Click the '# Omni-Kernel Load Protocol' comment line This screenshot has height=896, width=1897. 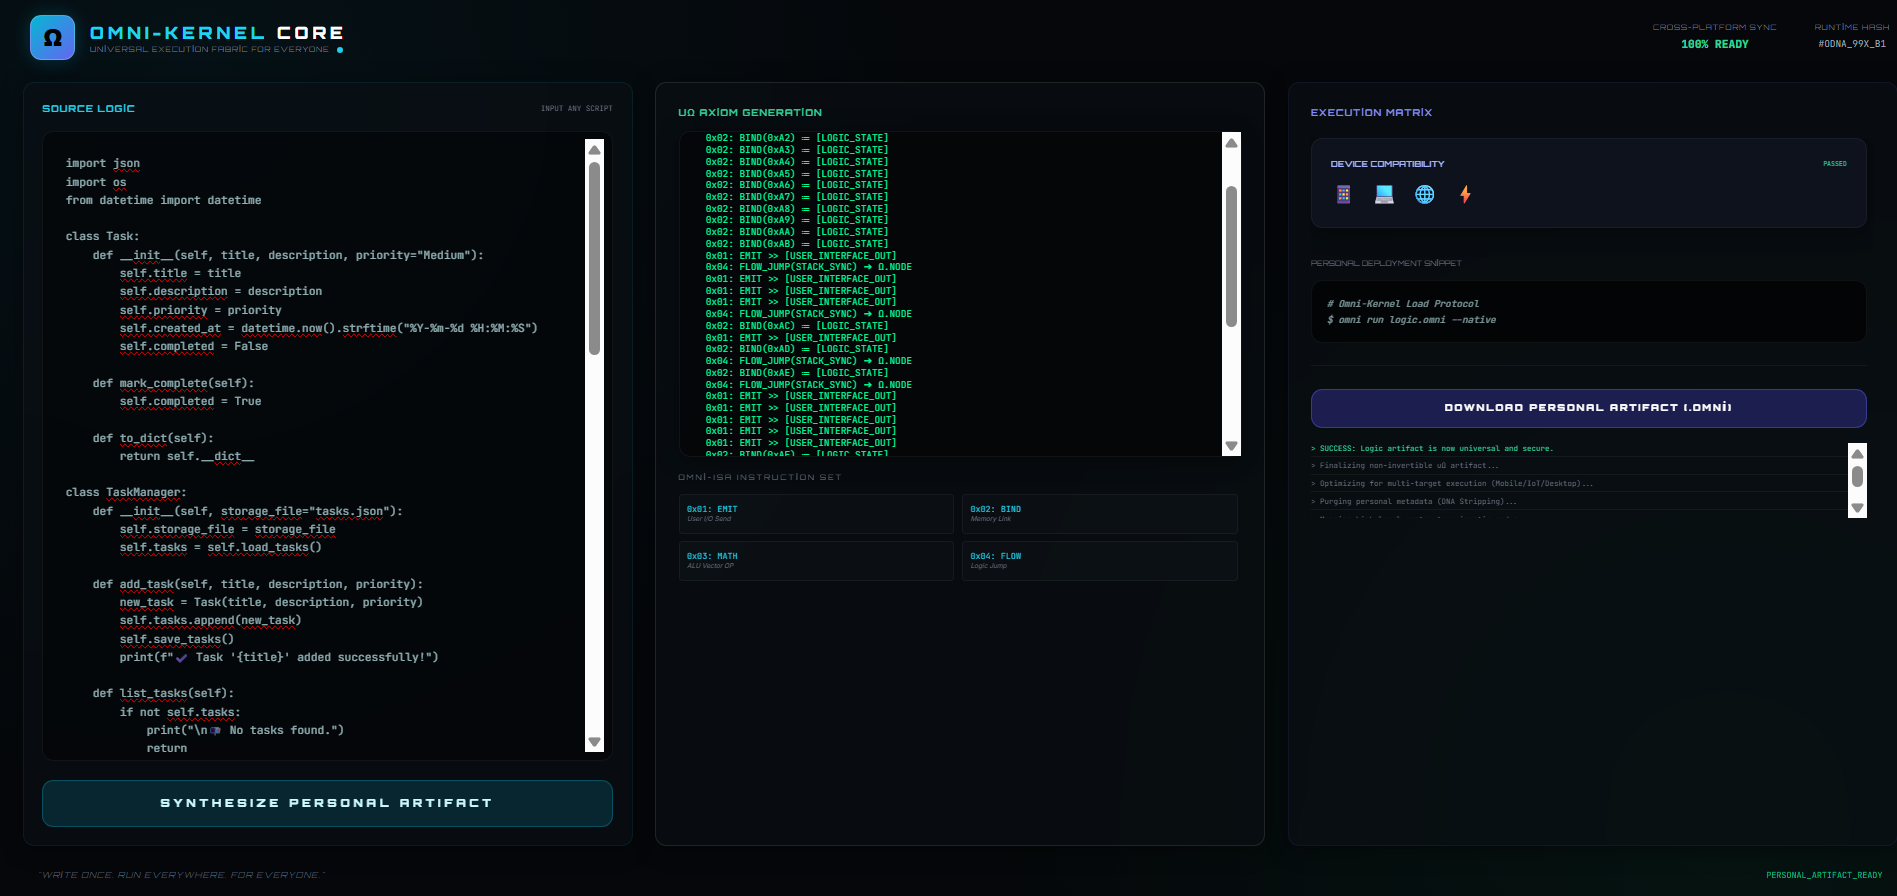(1403, 304)
